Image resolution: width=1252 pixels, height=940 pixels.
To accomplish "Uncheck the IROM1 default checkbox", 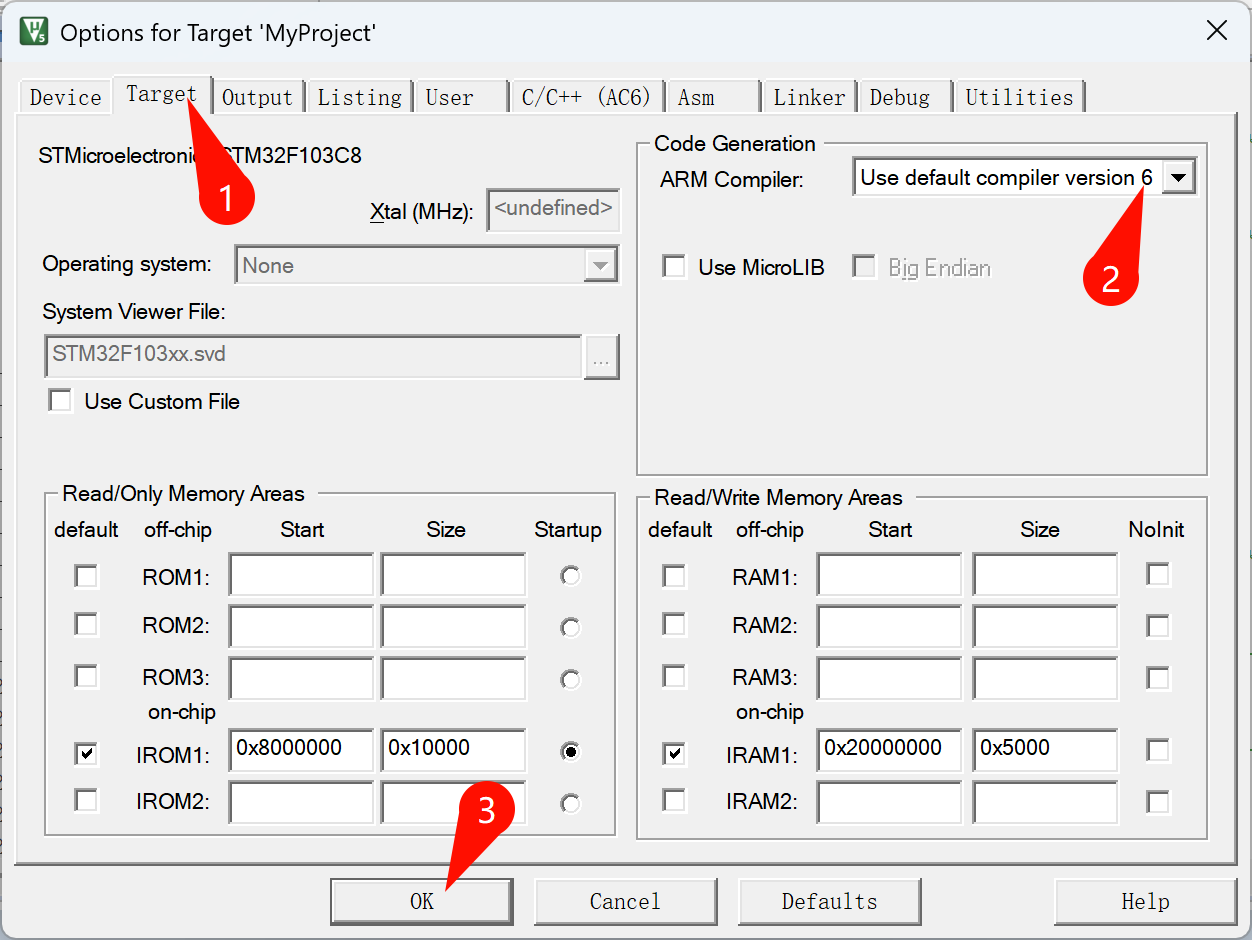I will tap(87, 753).
